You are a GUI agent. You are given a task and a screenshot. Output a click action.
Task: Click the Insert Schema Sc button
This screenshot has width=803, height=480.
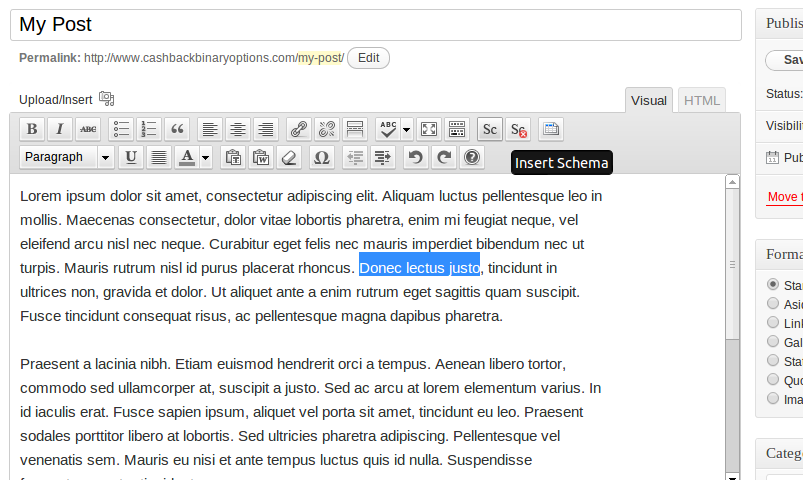[x=490, y=129]
